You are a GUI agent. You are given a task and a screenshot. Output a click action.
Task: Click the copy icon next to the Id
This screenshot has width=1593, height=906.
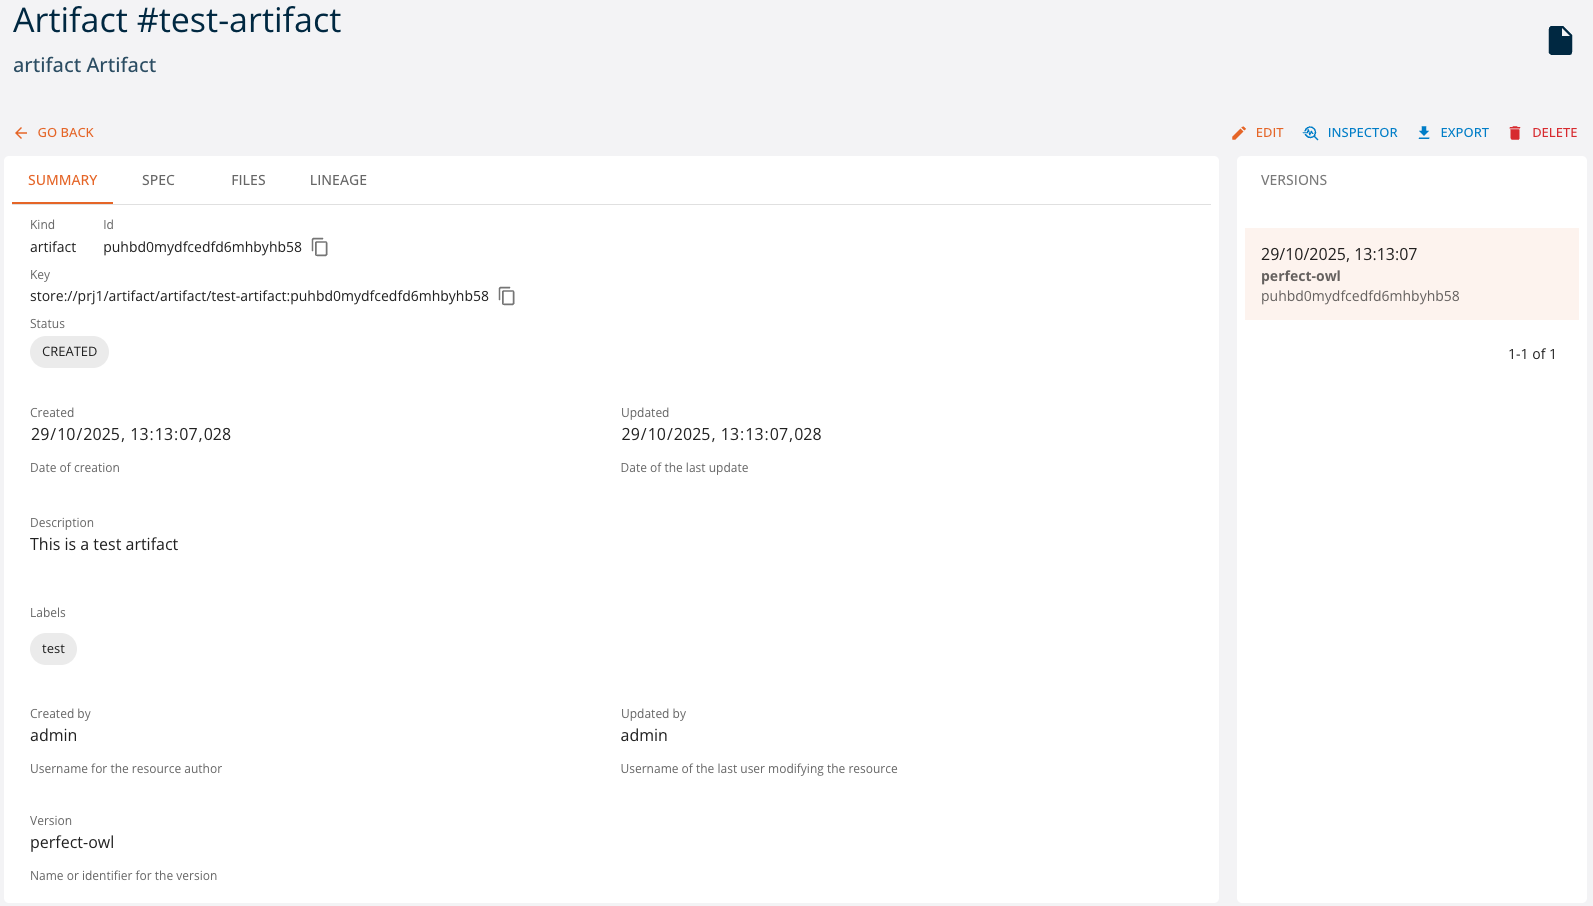[320, 247]
